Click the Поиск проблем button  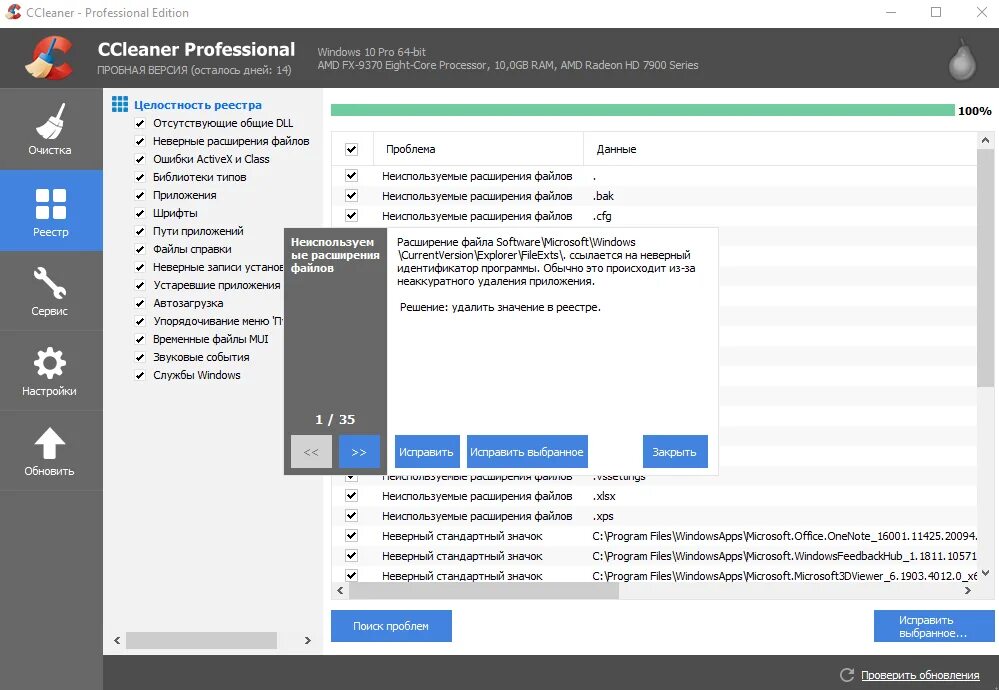pyautogui.click(x=391, y=626)
